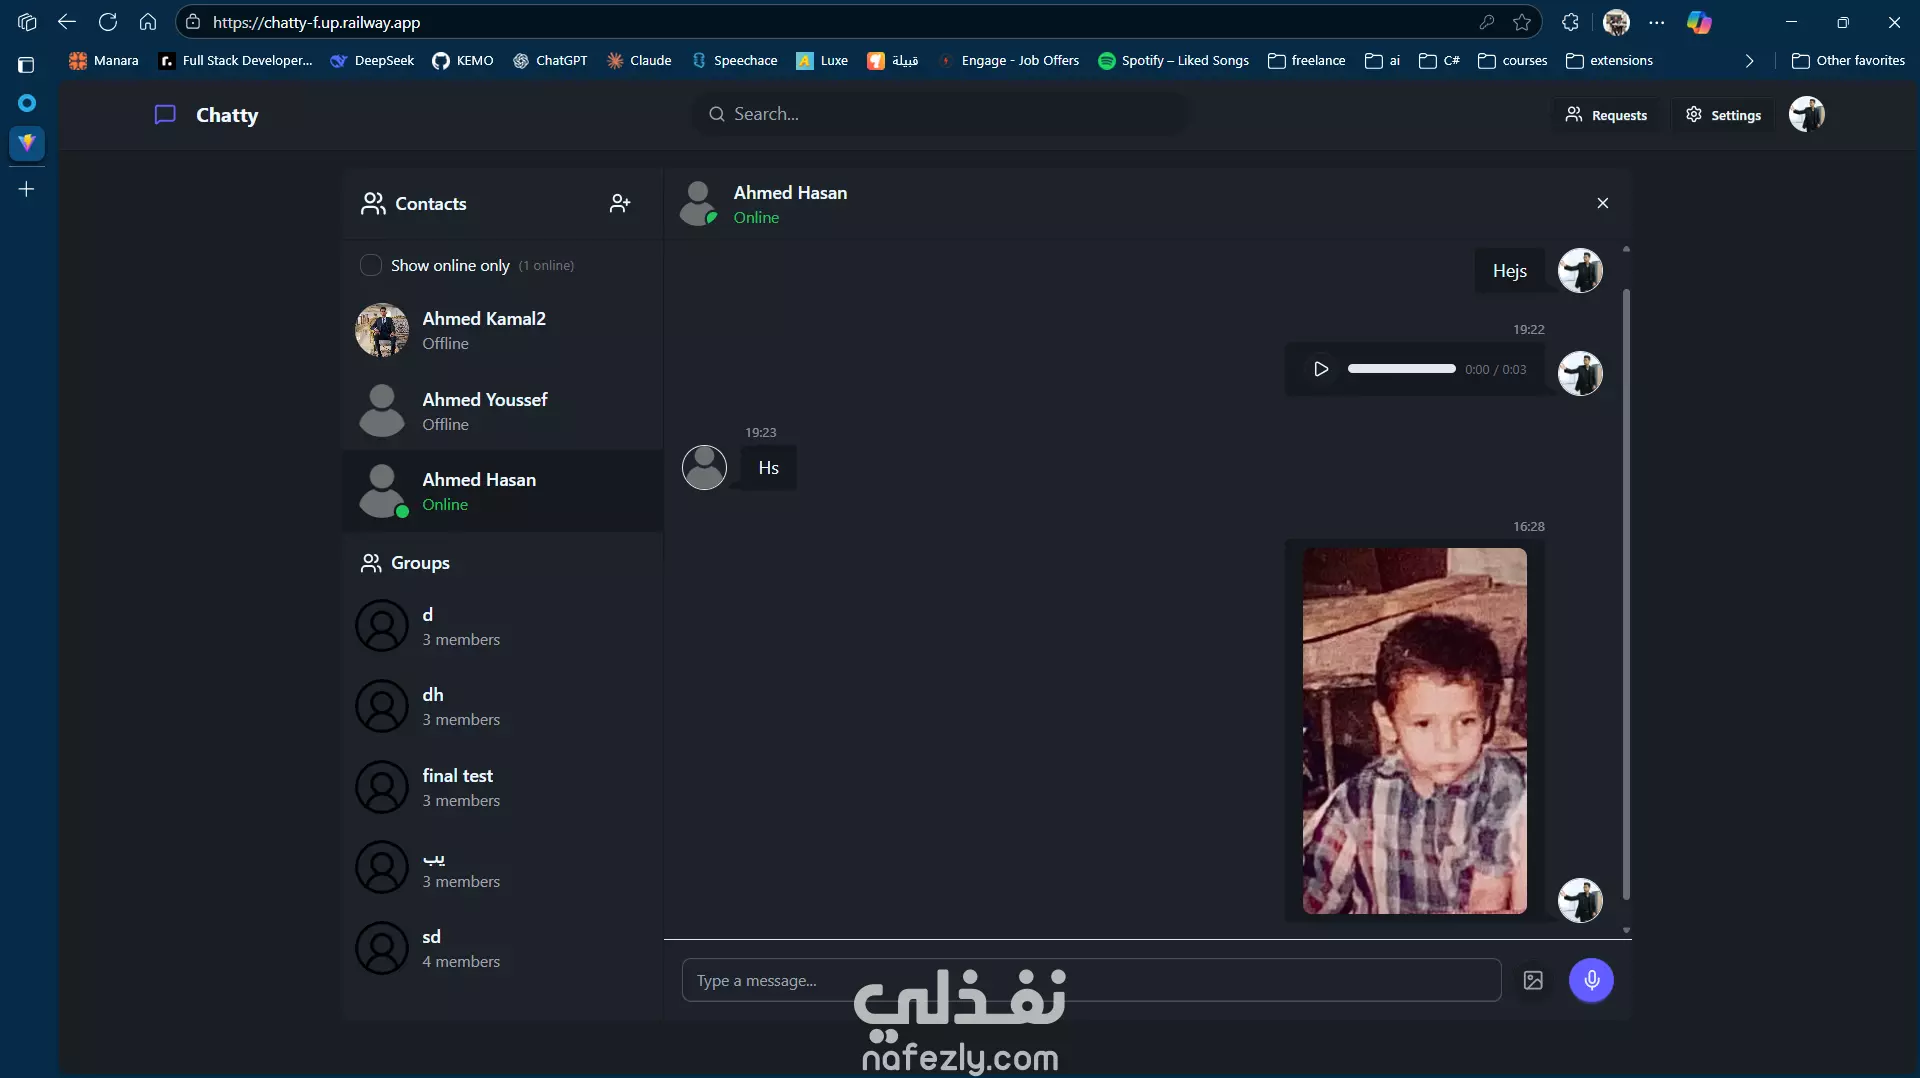Click Ahmed Hasan avatar in chat header
Image resolution: width=1920 pixels, height=1078 pixels.
[699, 203]
